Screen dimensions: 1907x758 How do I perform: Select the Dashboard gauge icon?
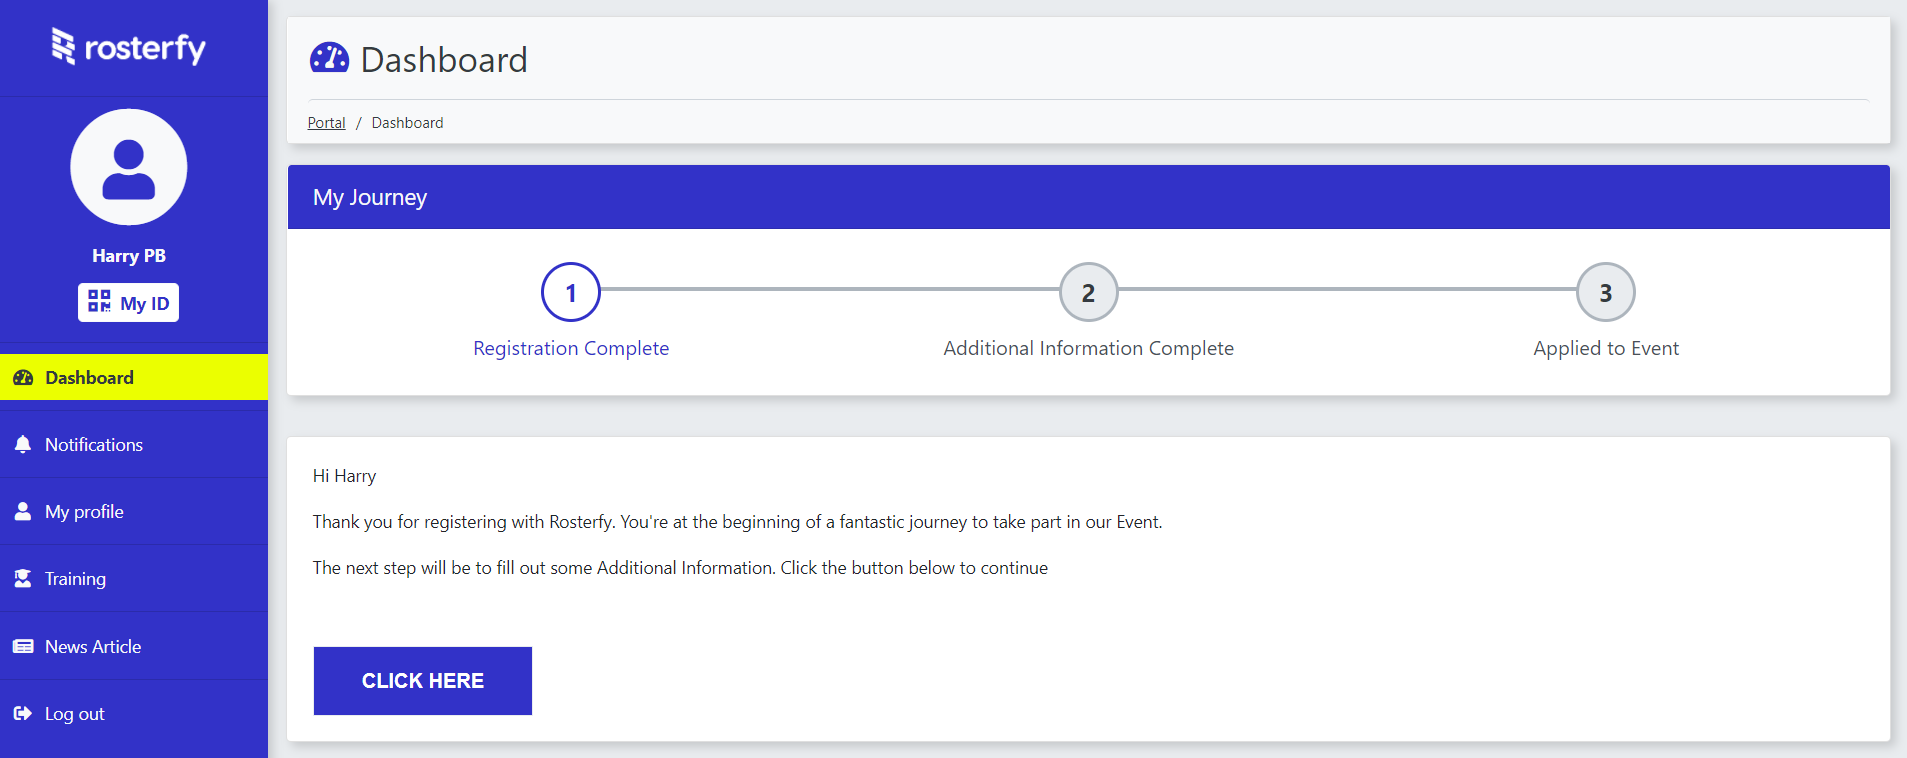coord(22,377)
